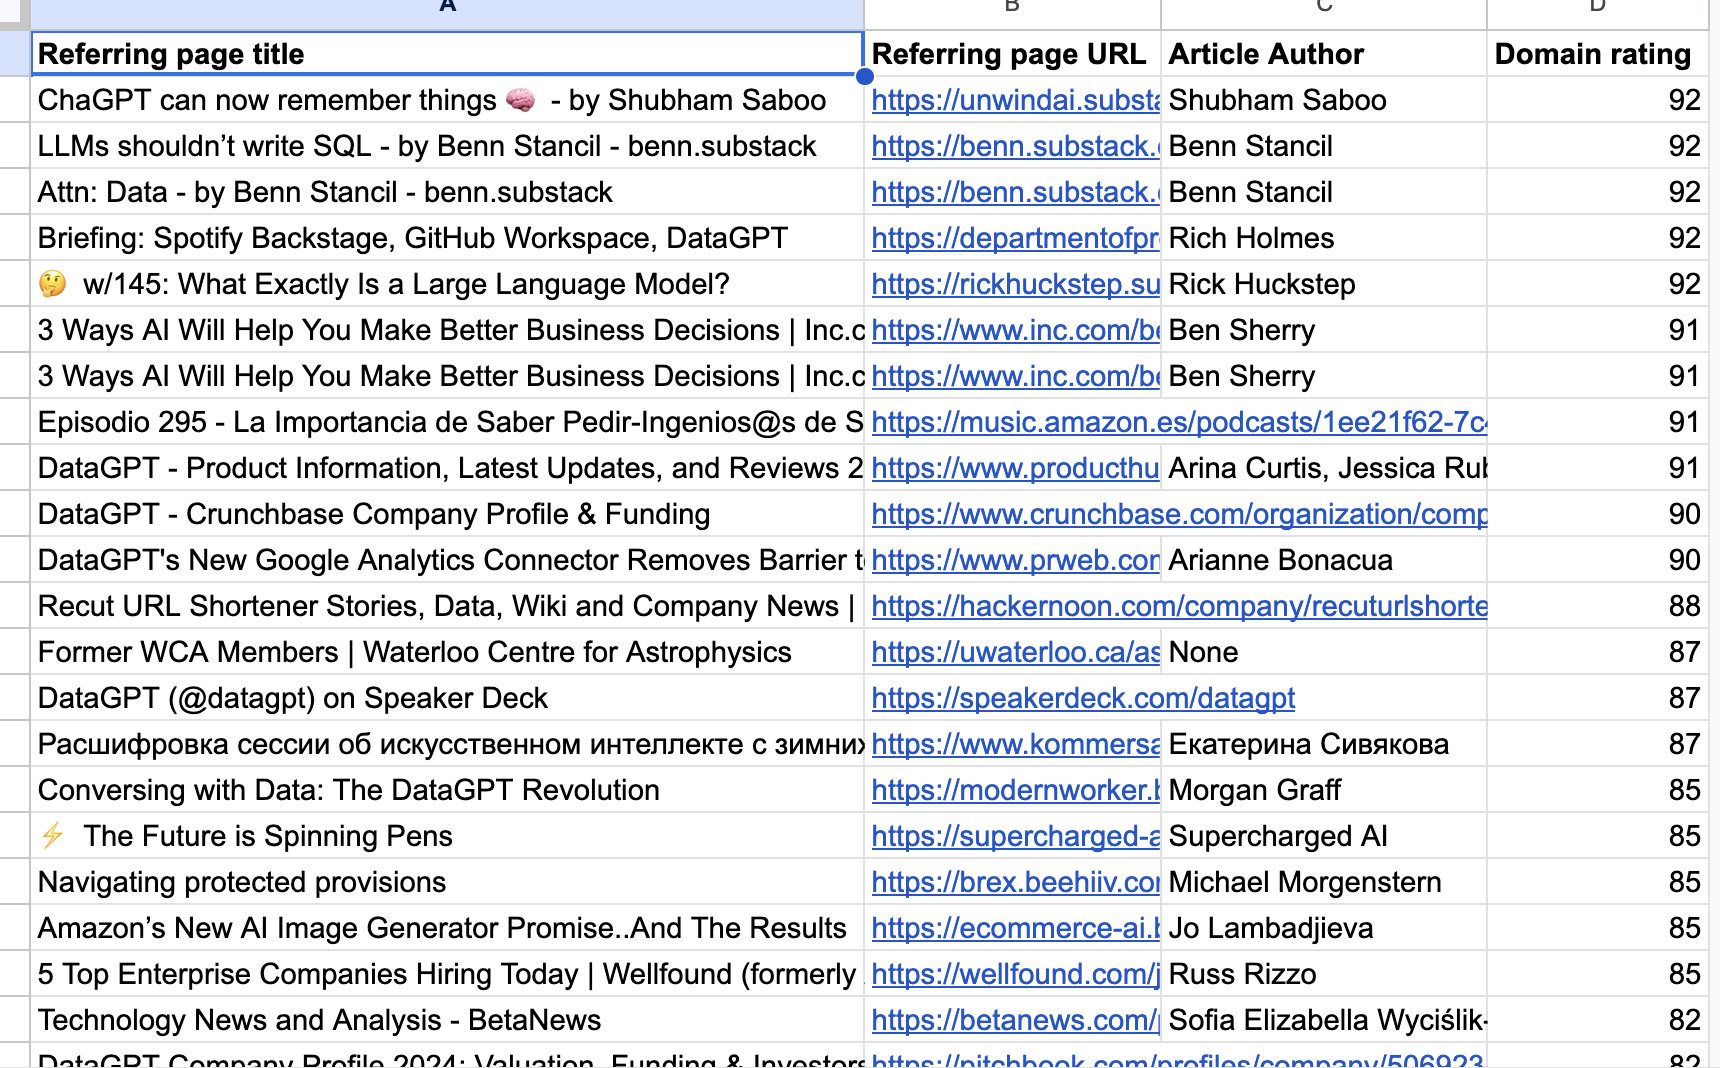The image size is (1720, 1068).
Task: Open the departmentofpr link
Action: 1015,238
